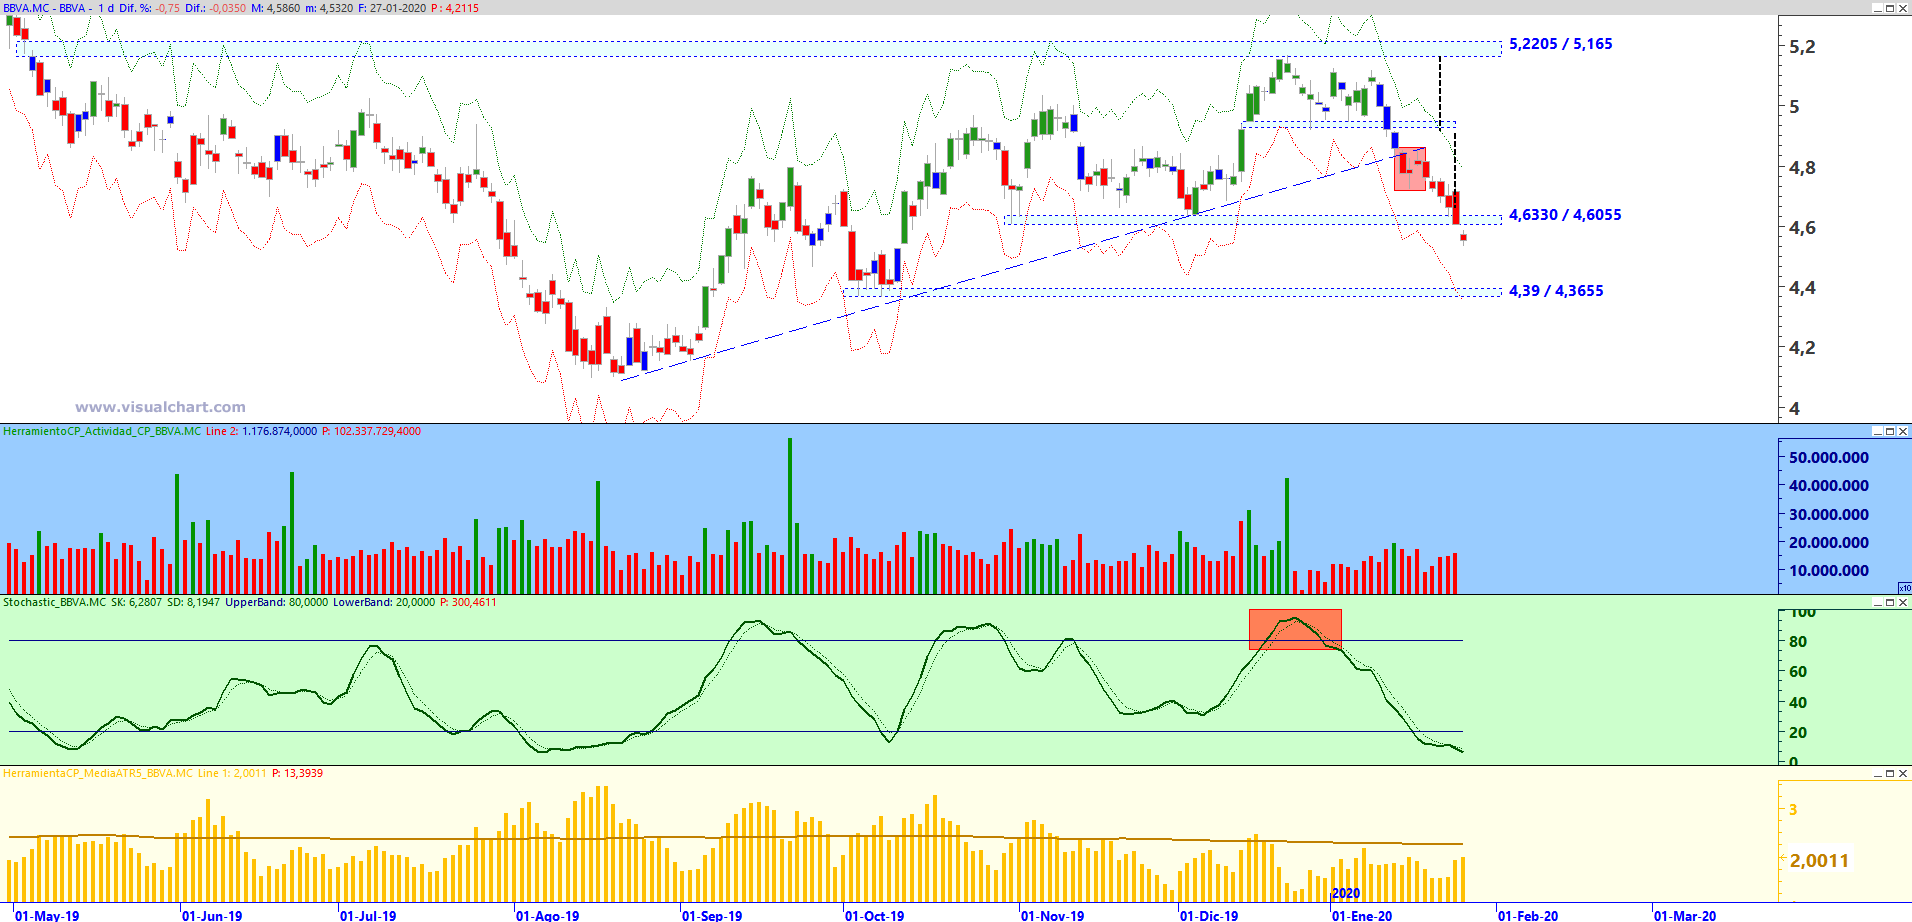Minimize the Stochastic indicator pane
This screenshot has height=922, width=1912.
(x=1877, y=603)
